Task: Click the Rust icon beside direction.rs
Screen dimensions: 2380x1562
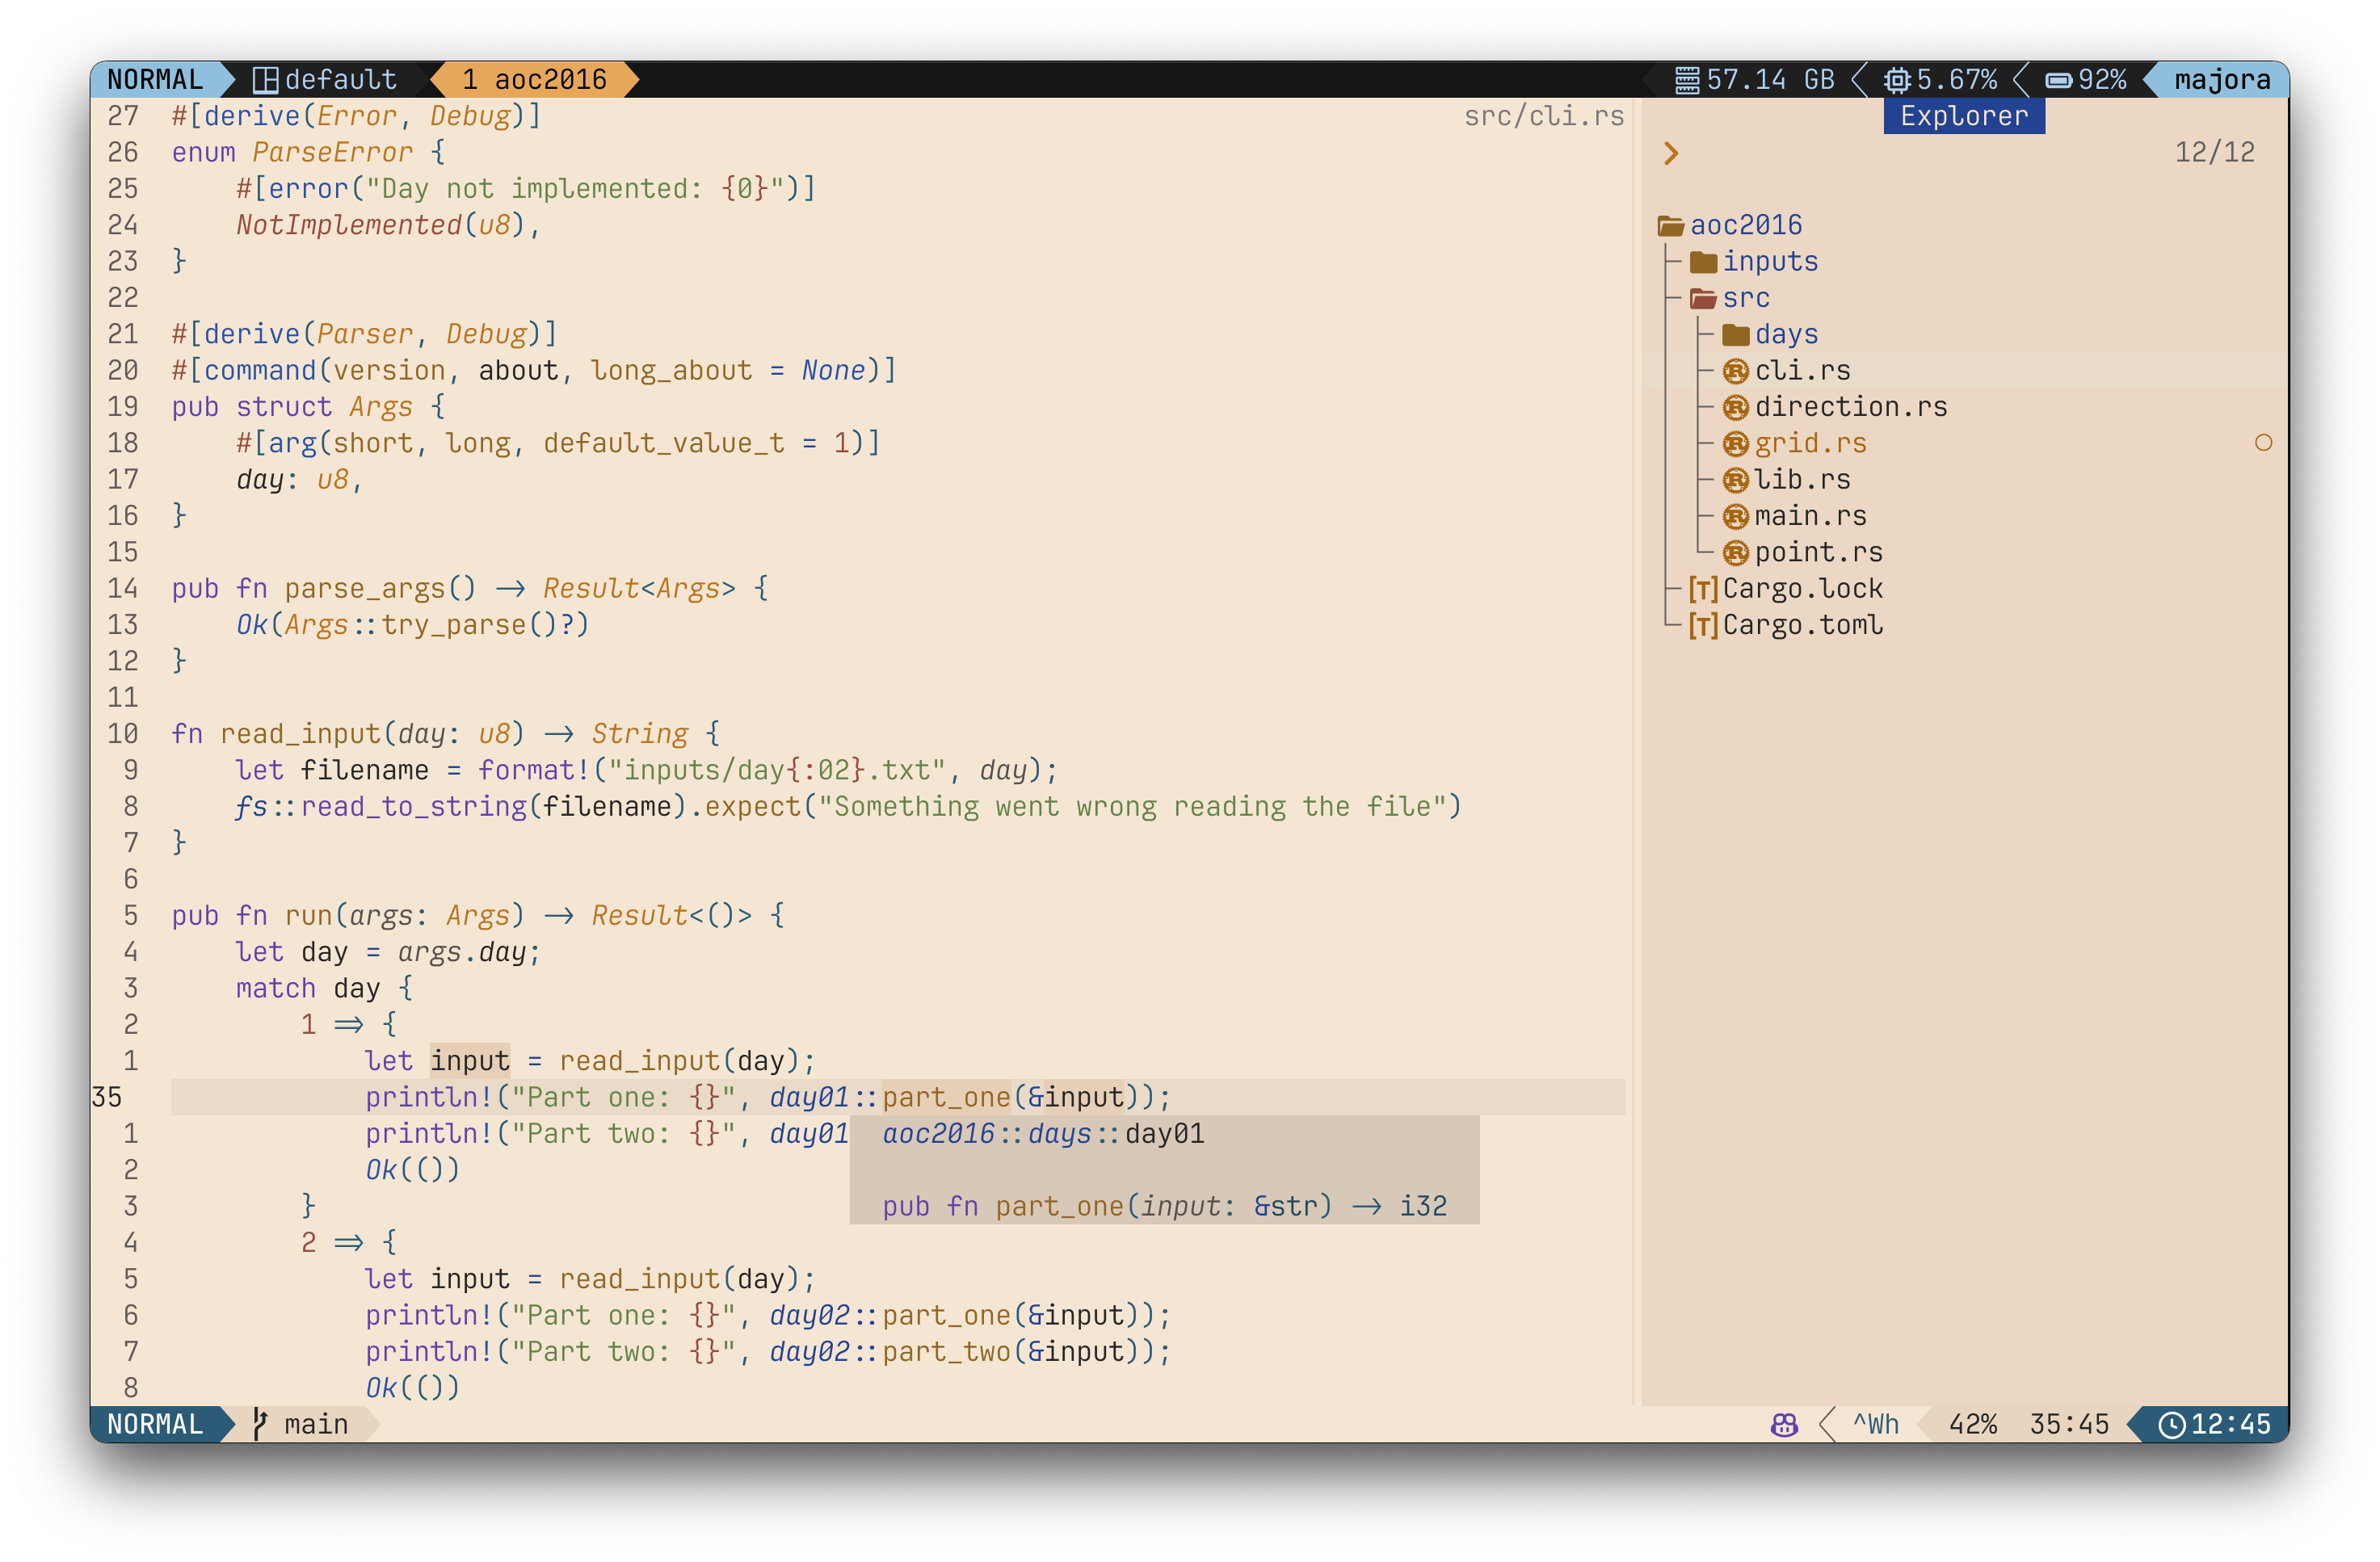Action: [1735, 407]
